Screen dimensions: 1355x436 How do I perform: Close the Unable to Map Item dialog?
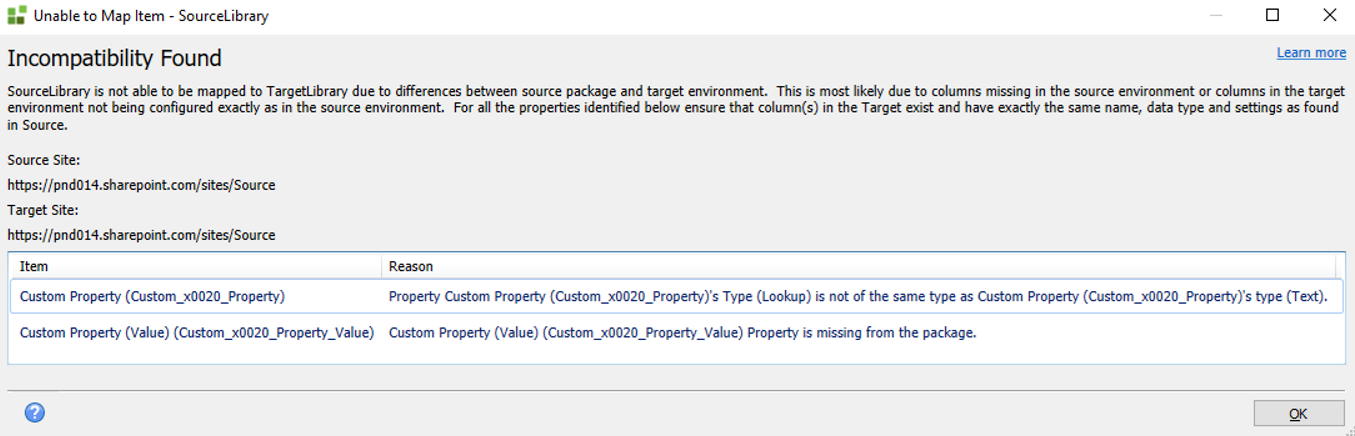(1329, 16)
